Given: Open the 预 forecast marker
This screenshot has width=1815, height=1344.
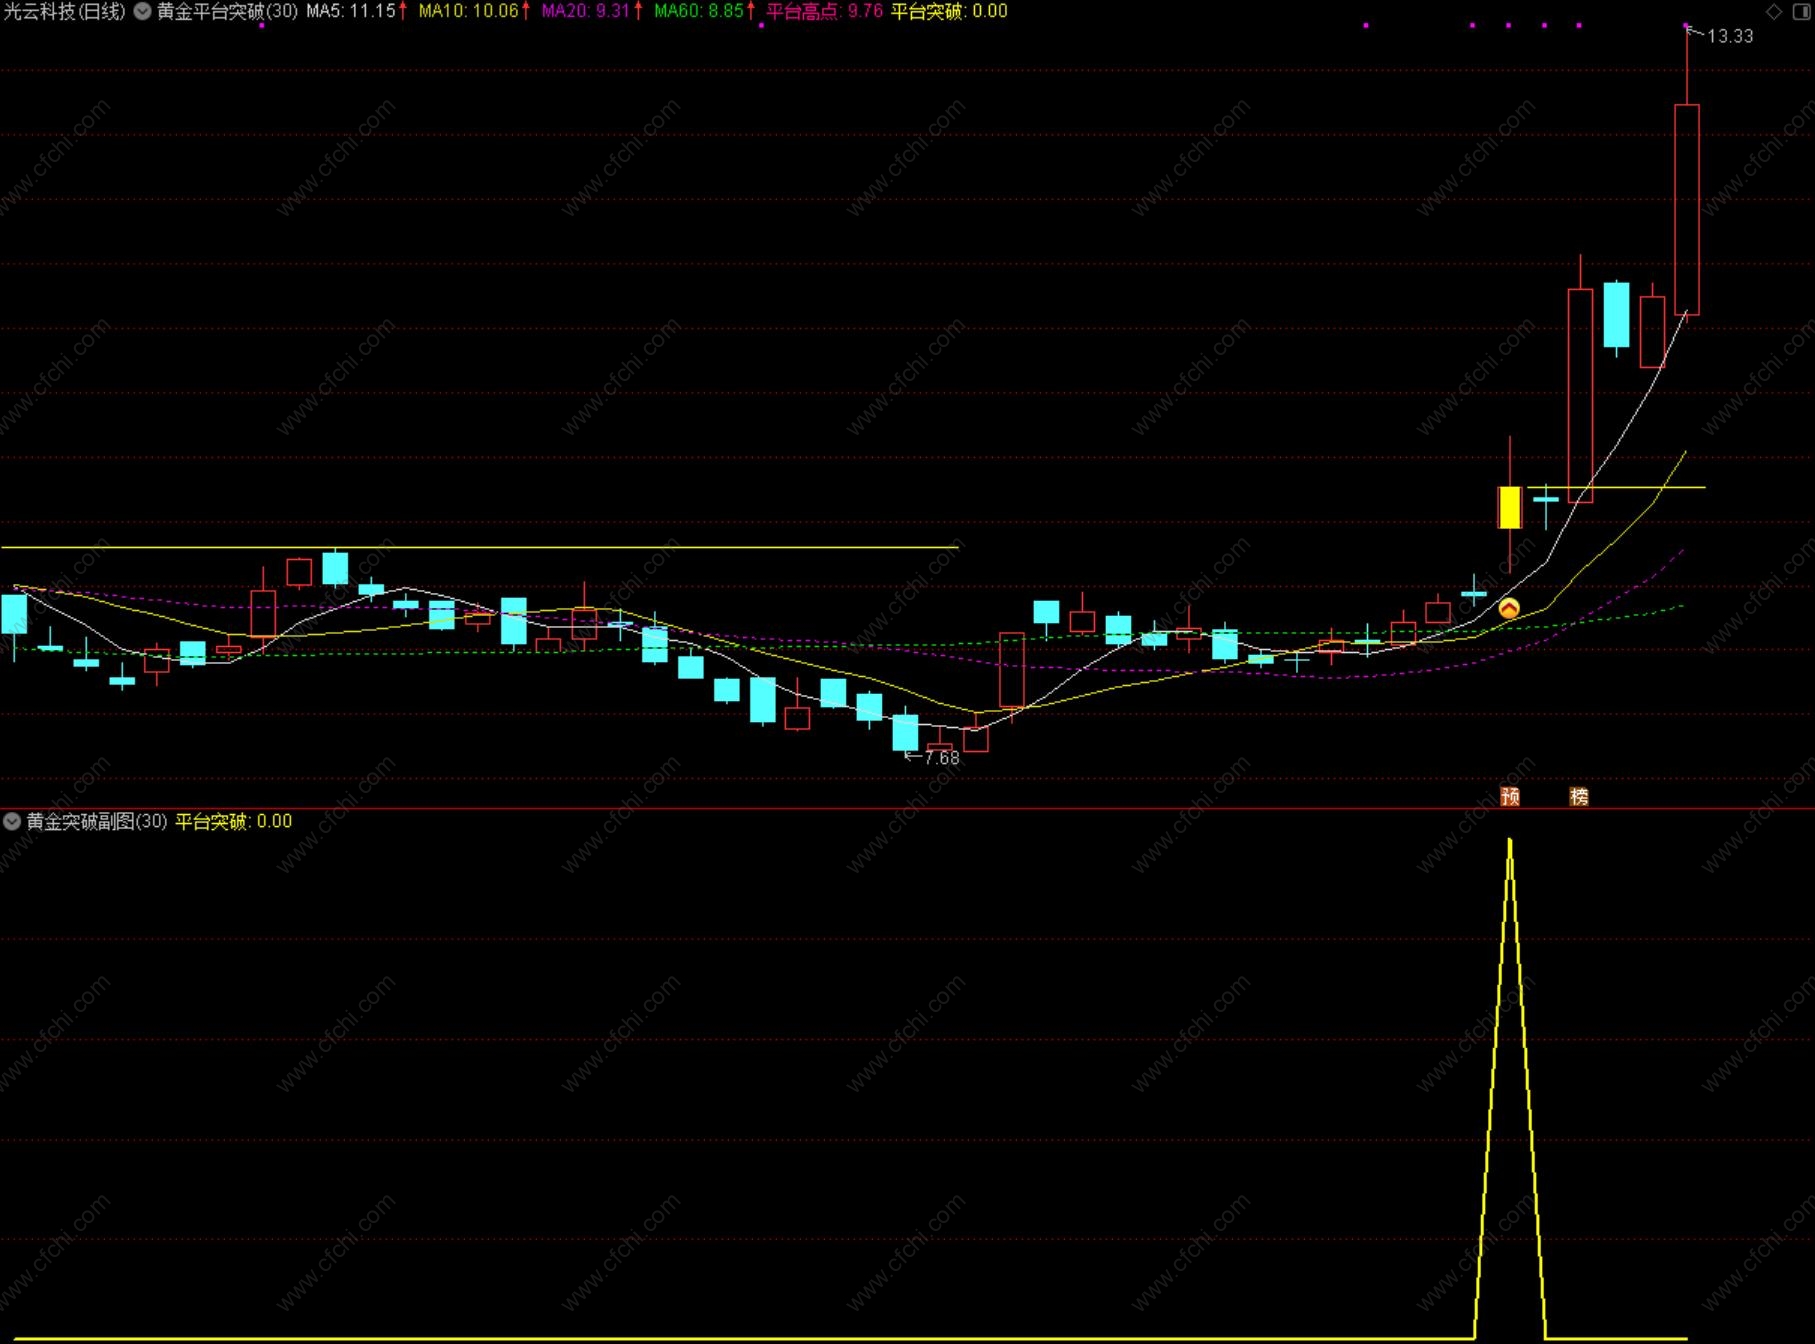Looking at the screenshot, I should coord(1510,796).
